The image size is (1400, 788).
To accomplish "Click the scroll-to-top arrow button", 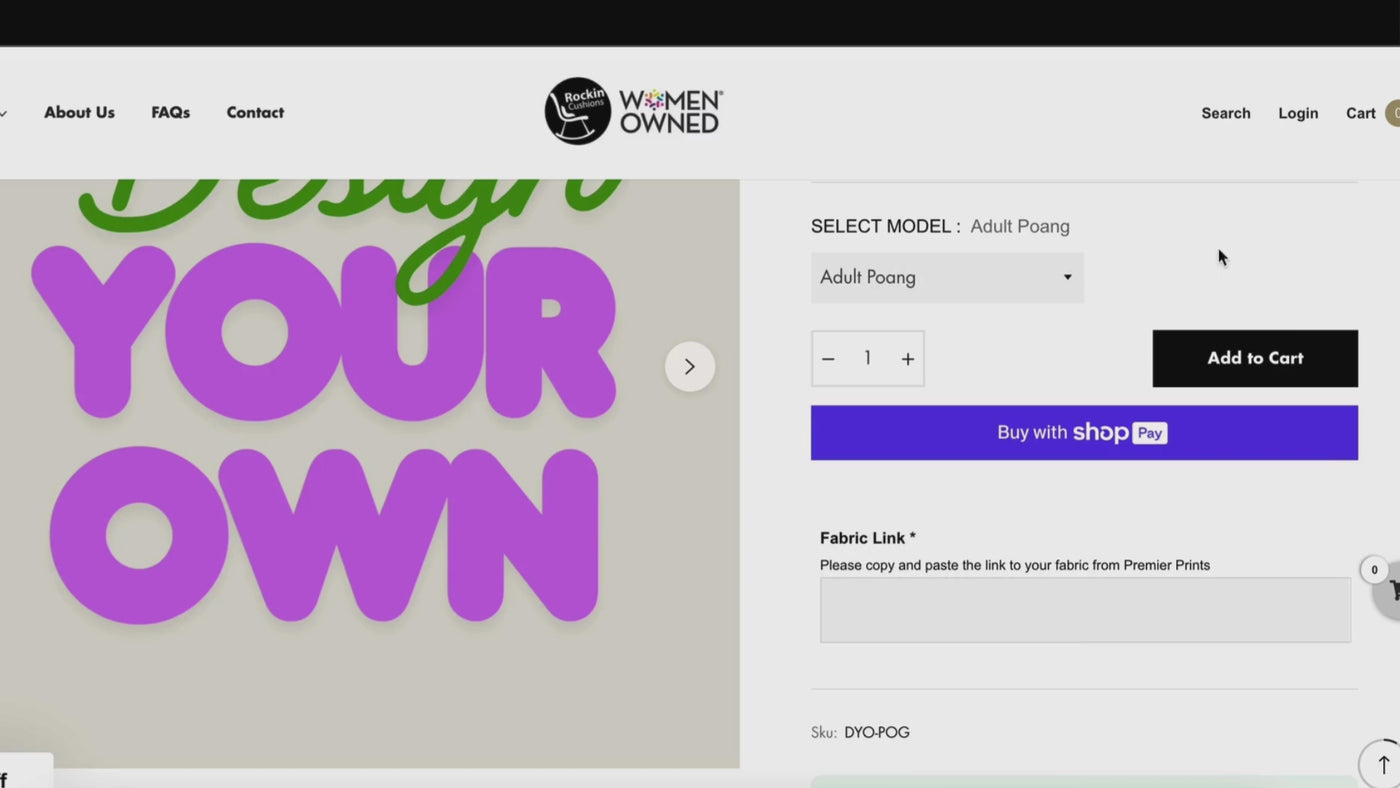I will [1383, 764].
